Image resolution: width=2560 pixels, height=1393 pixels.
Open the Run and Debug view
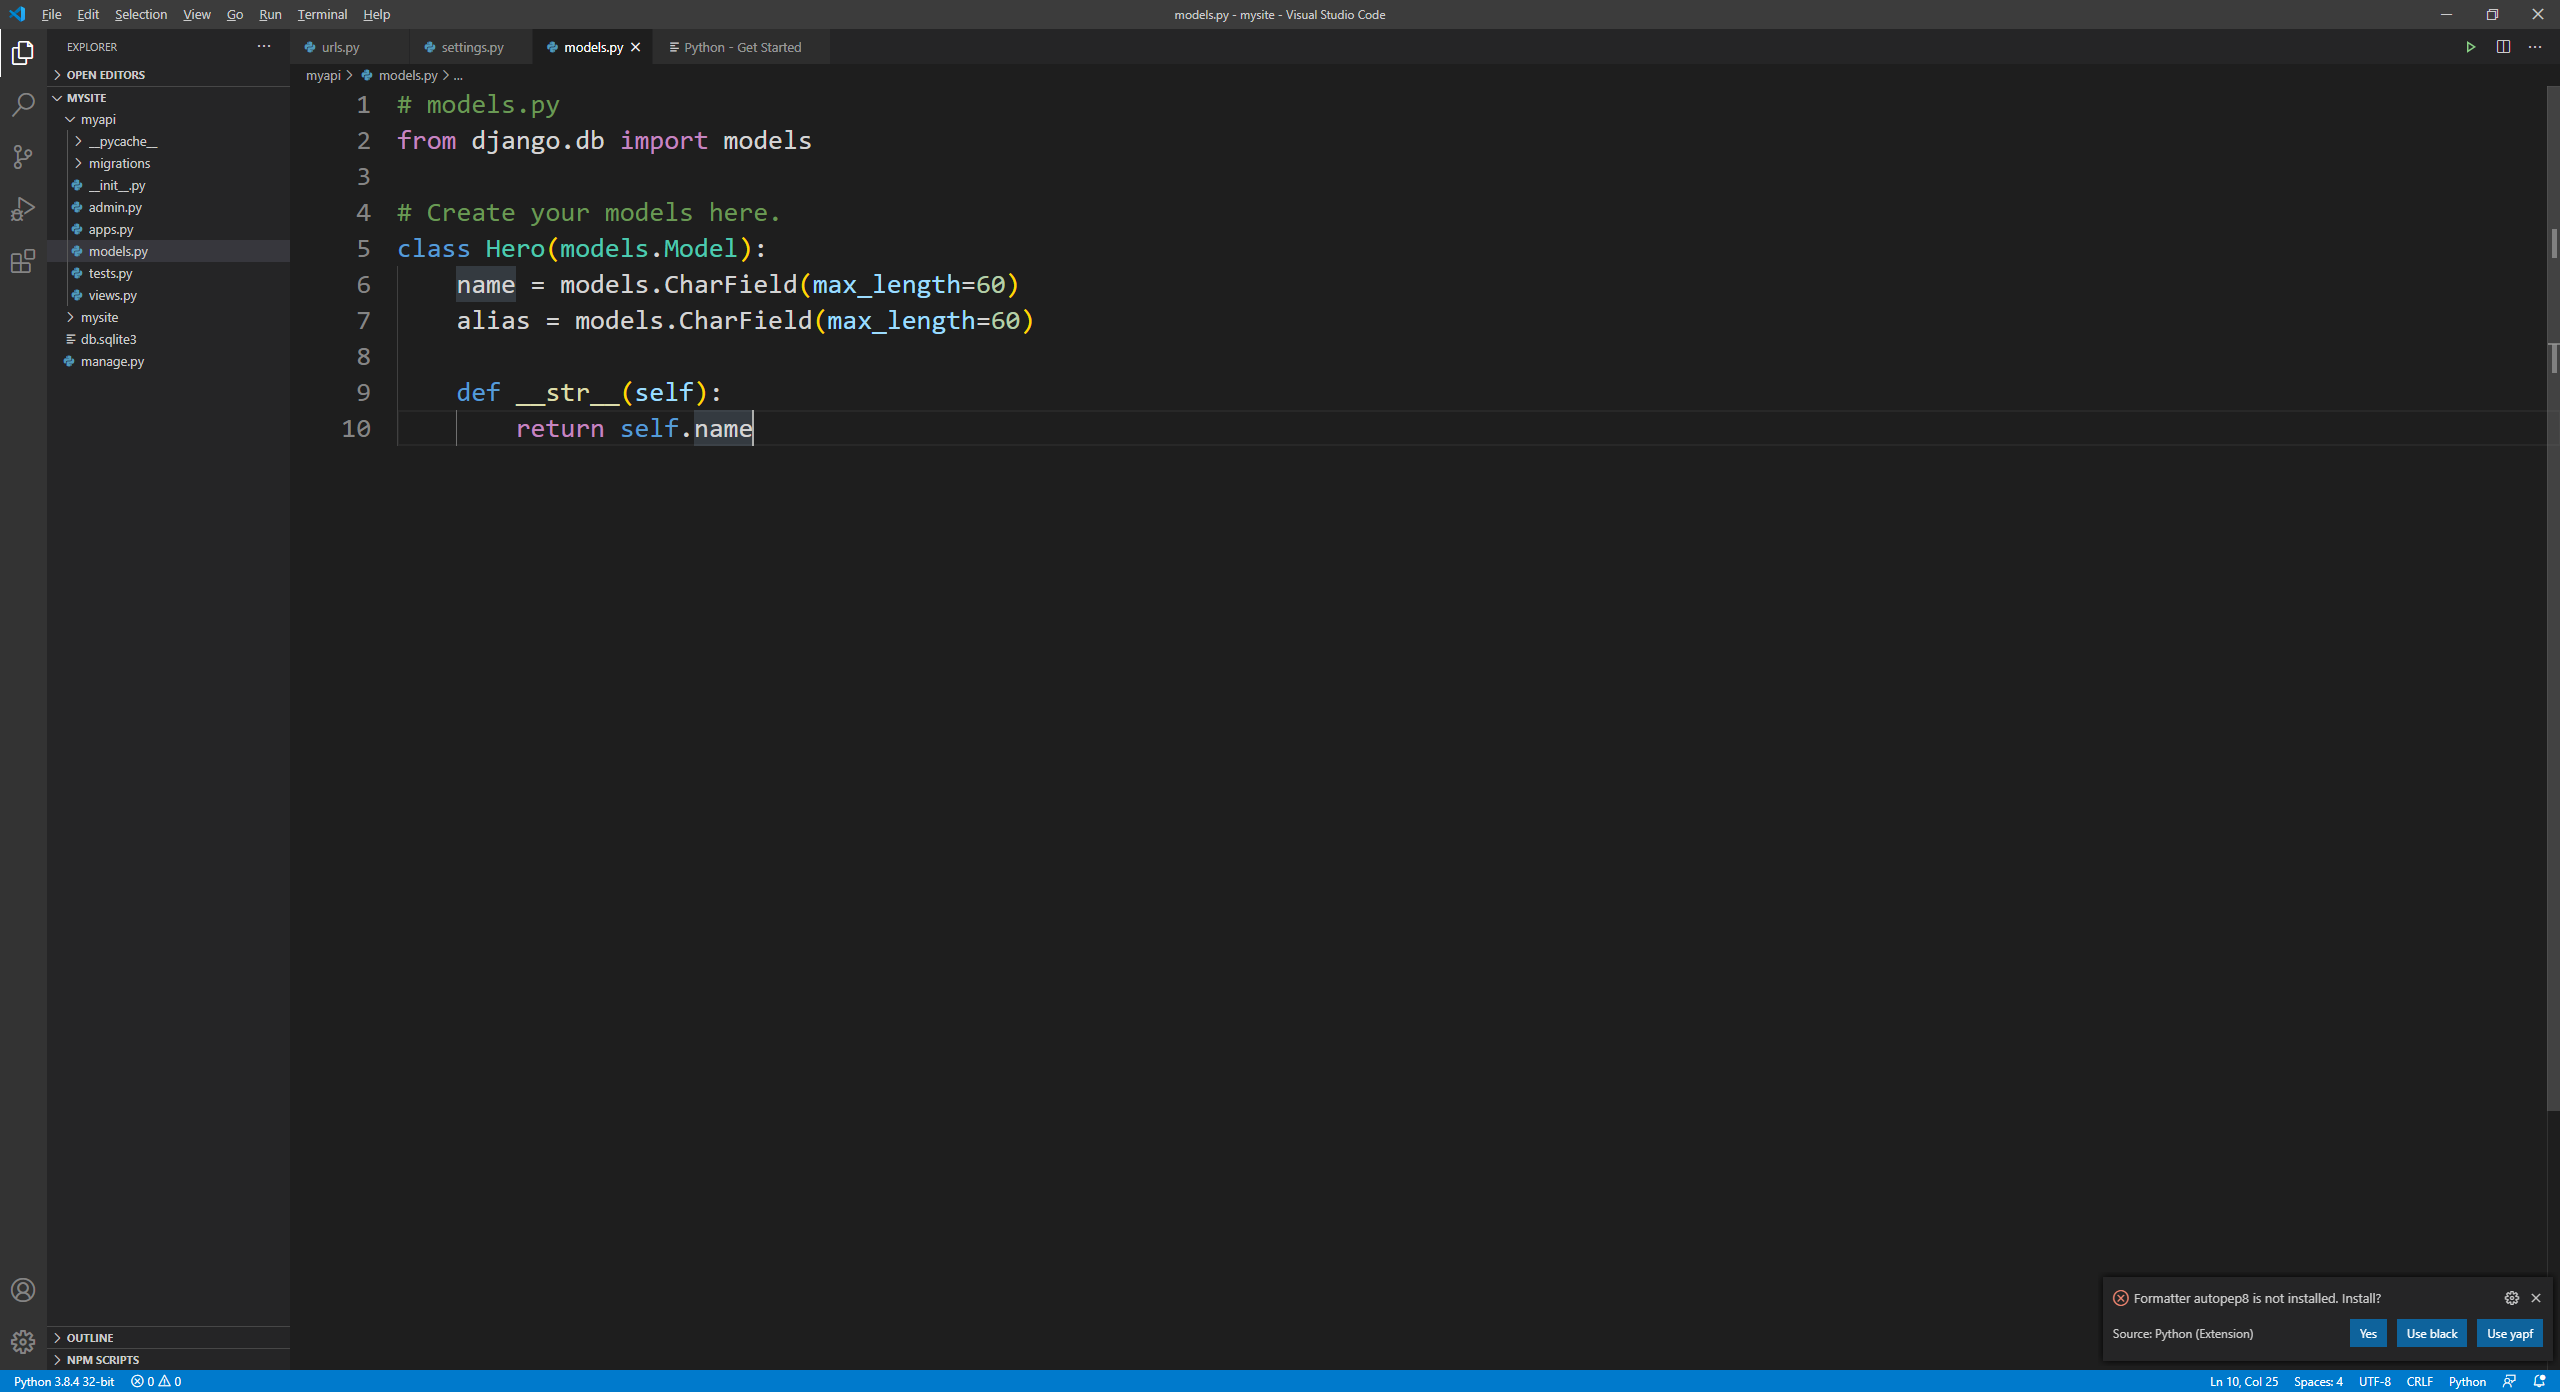pos(23,208)
